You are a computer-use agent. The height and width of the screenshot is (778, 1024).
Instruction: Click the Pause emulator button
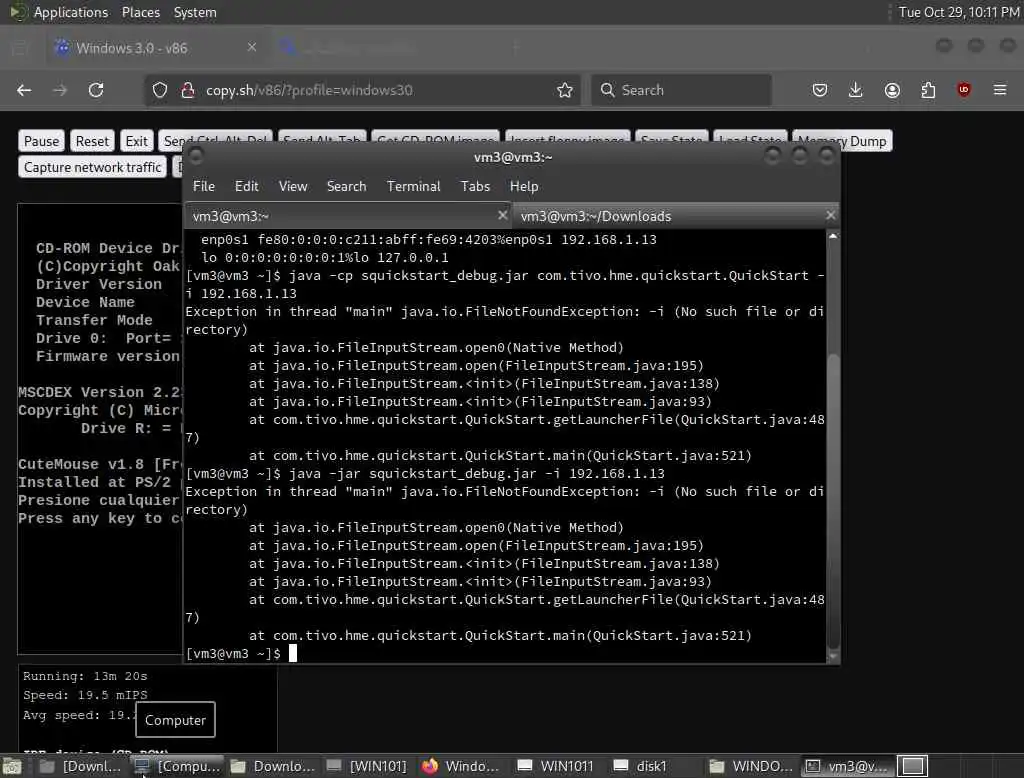coord(41,141)
